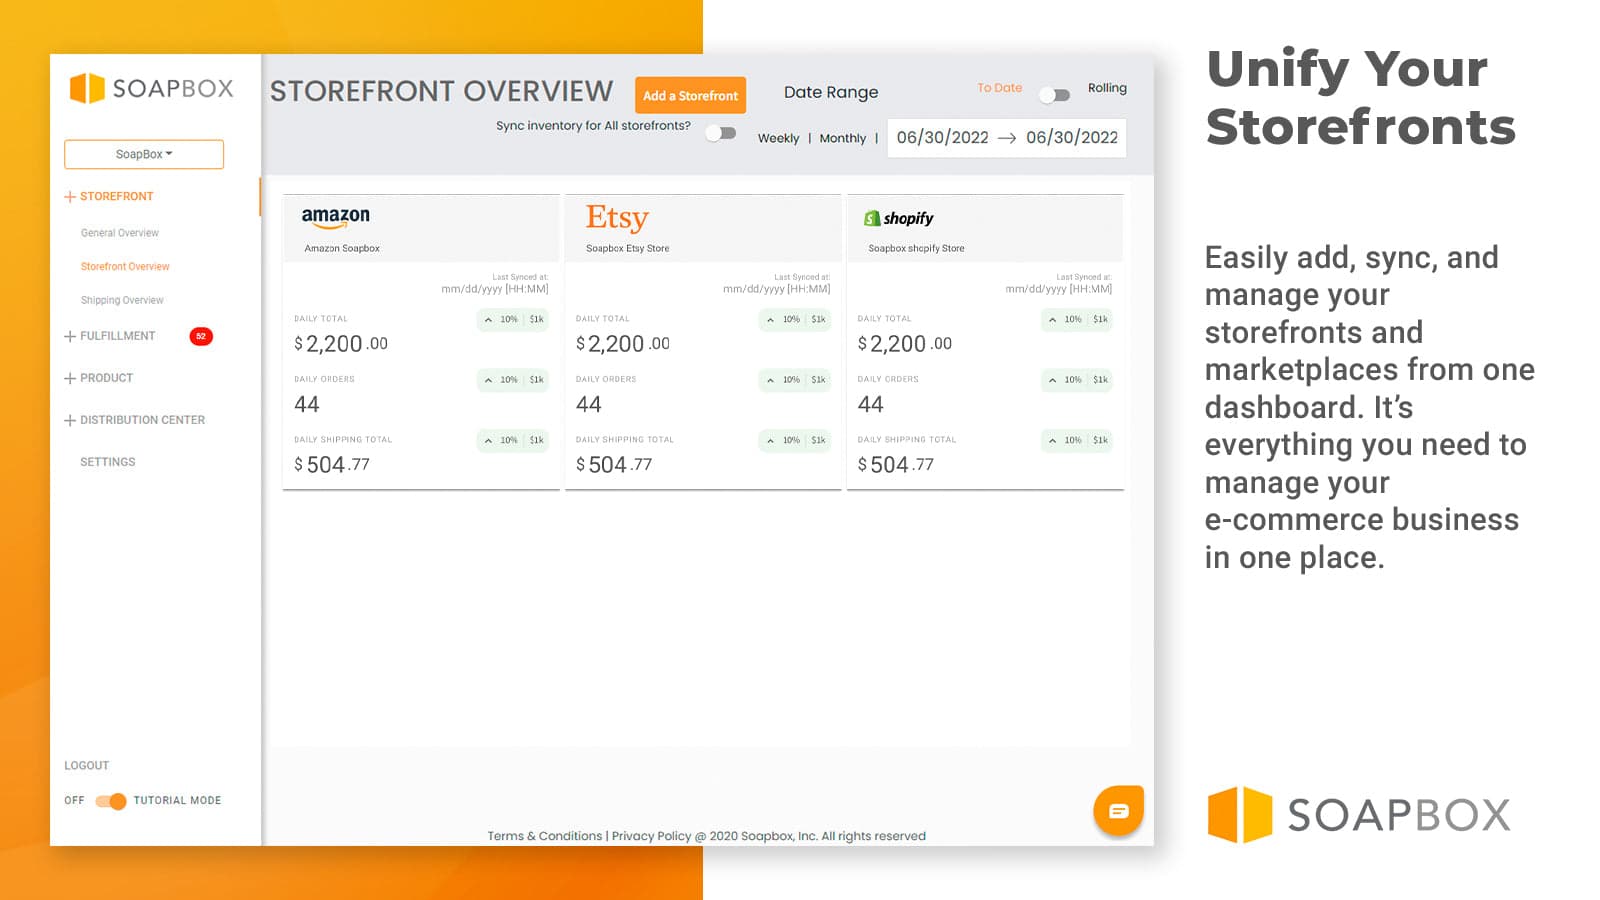1600x900 pixels.
Task: Select the Monthly date range option
Action: coord(843,138)
